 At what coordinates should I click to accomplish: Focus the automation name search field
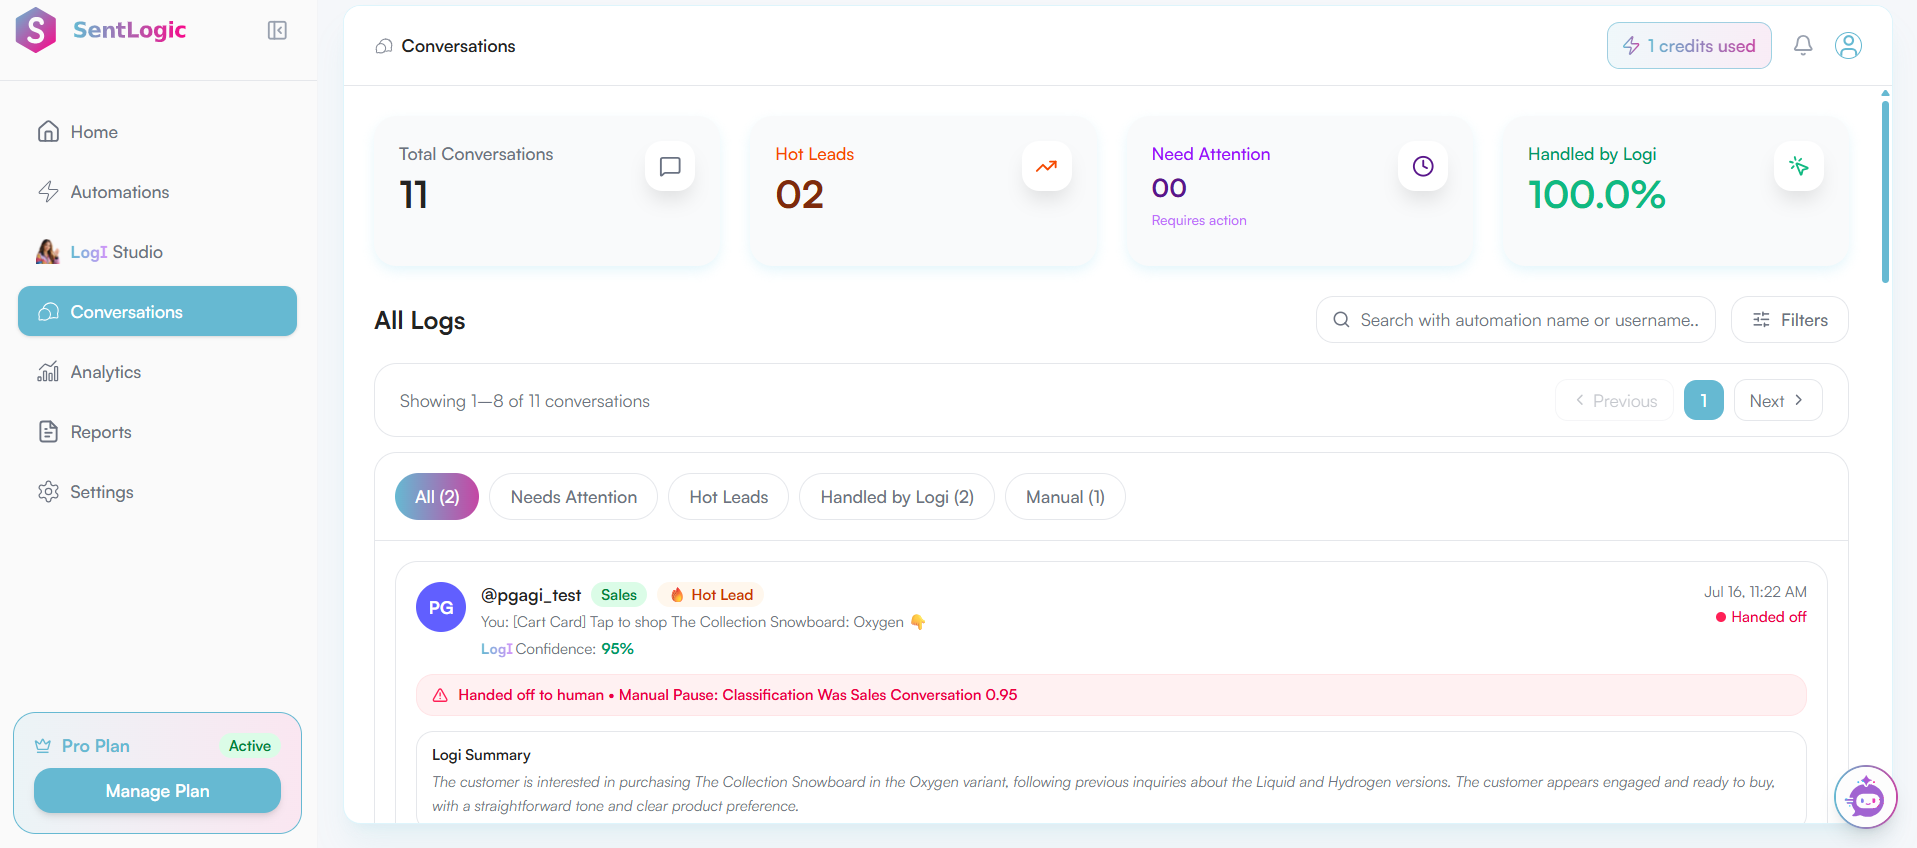point(1516,320)
